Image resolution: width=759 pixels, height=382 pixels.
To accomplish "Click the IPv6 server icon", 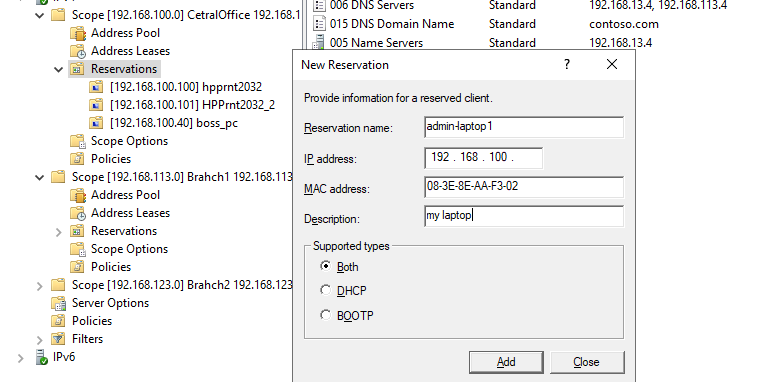I will 42,357.
